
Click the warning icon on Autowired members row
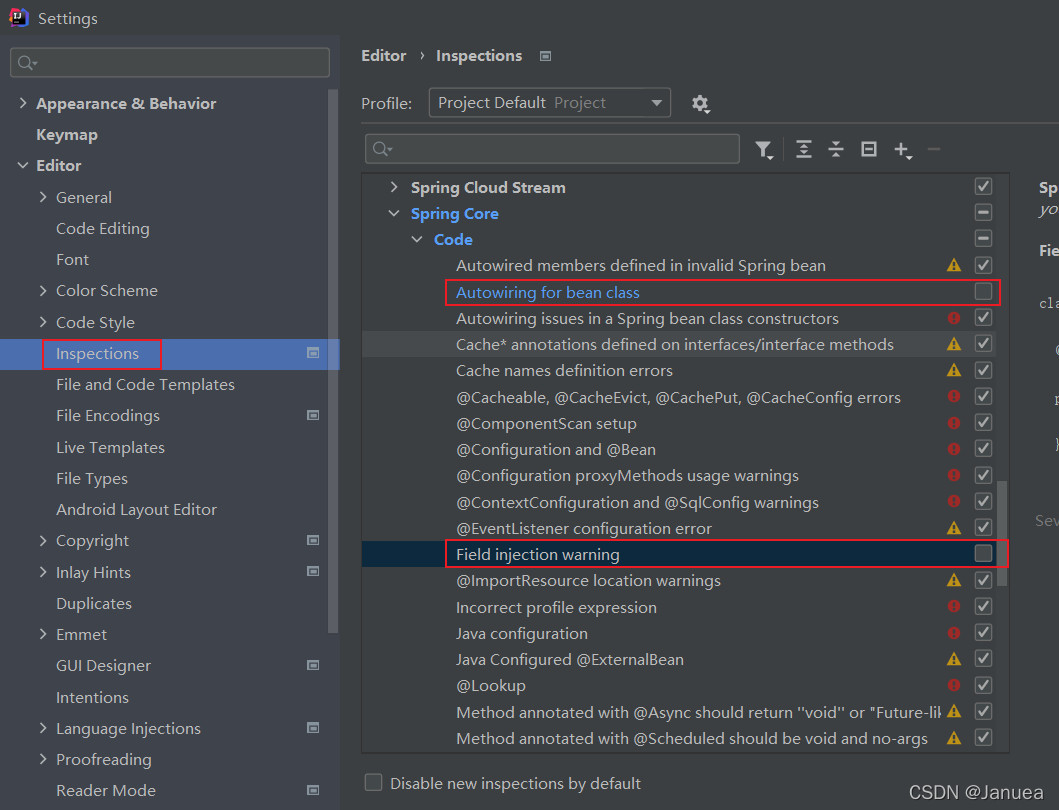pyautogui.click(x=954, y=265)
